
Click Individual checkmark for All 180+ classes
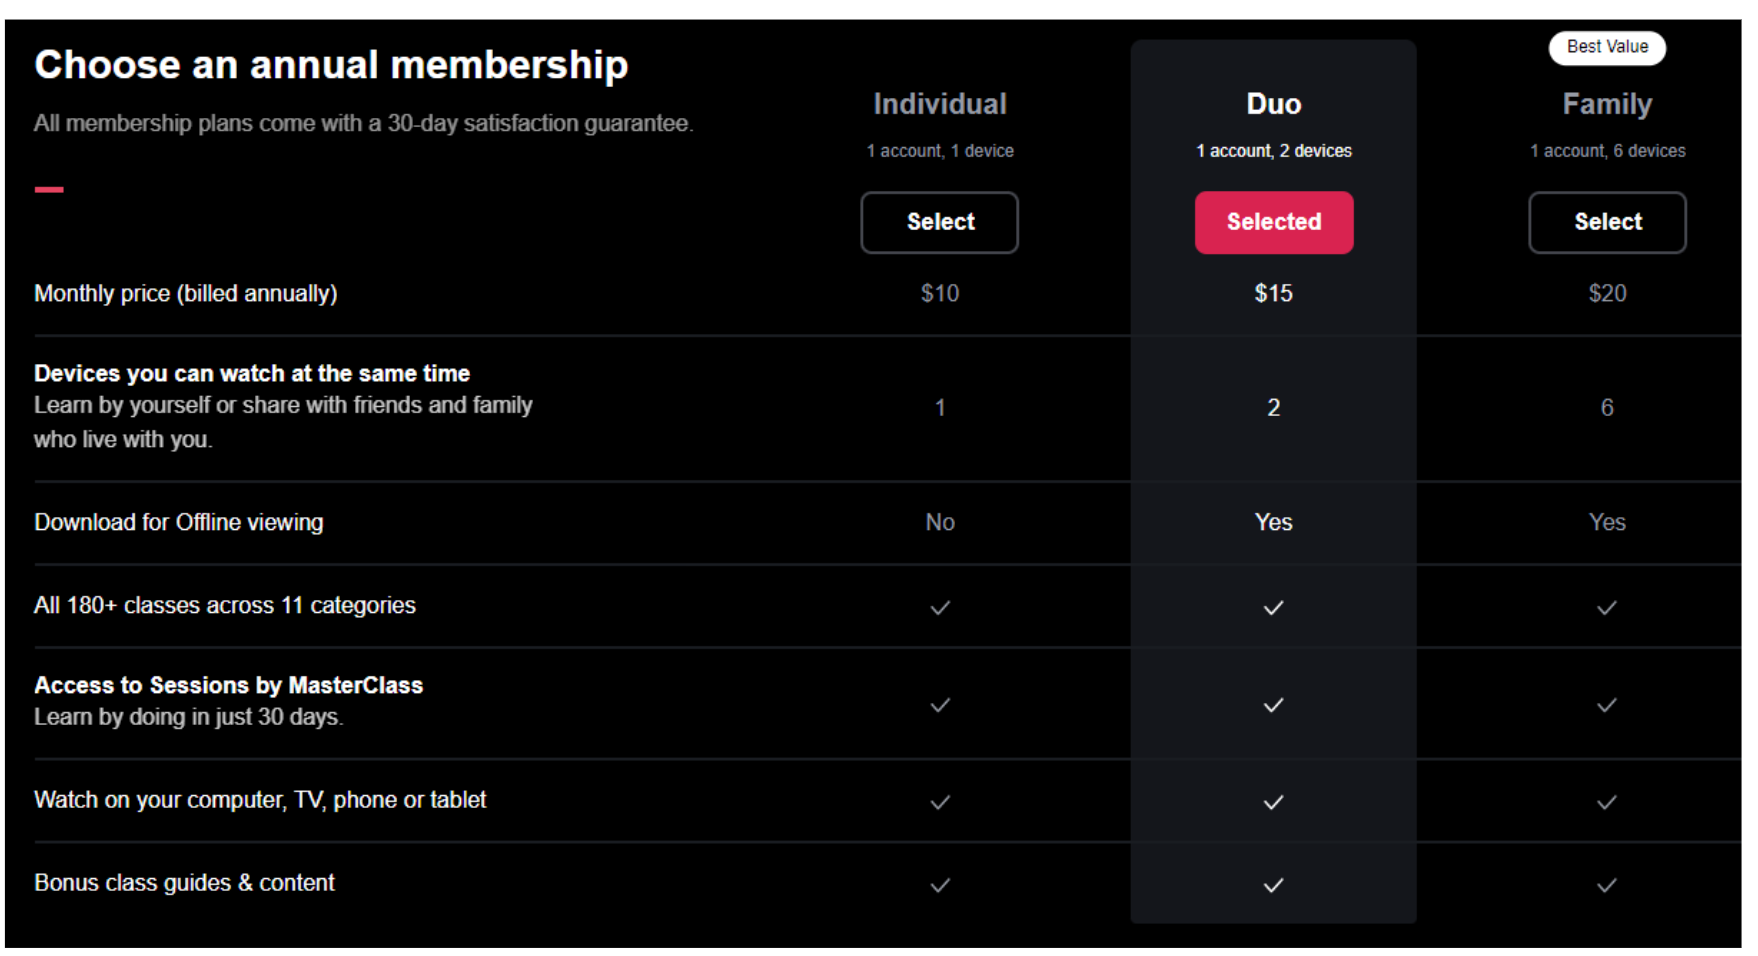click(x=939, y=607)
